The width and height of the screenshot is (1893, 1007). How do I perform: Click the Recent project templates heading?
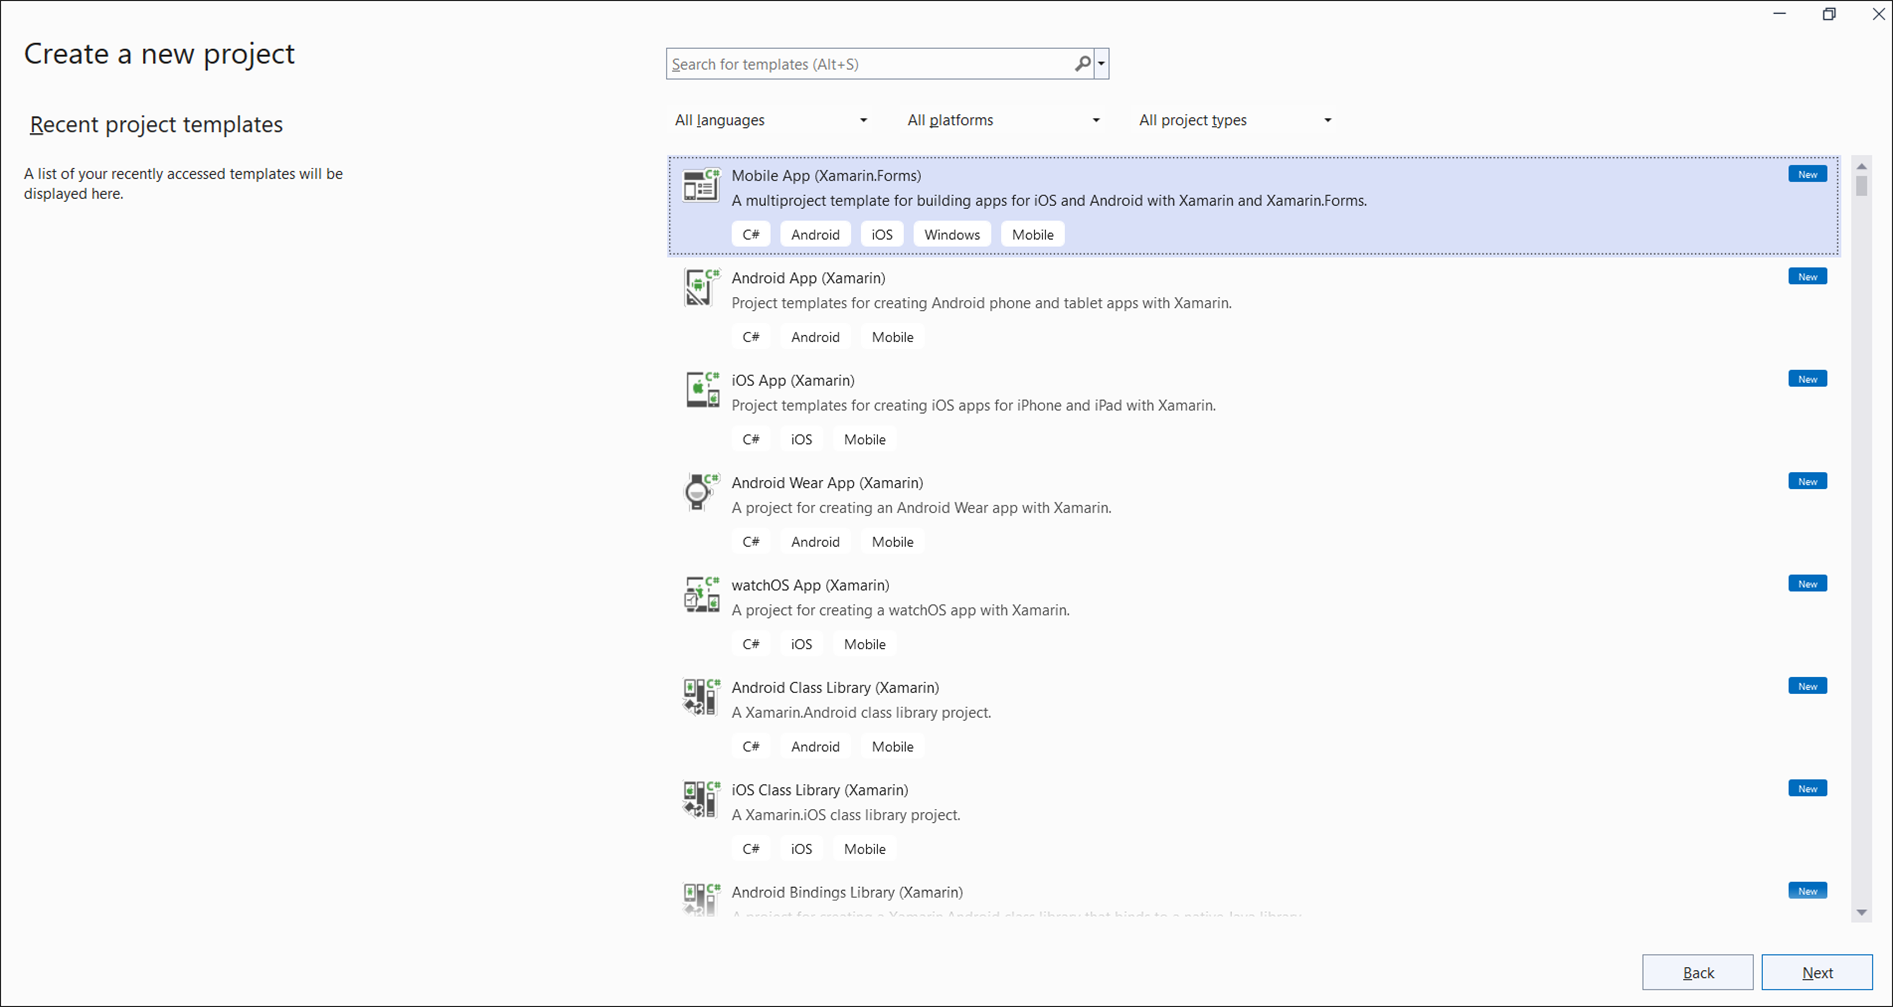click(x=156, y=124)
